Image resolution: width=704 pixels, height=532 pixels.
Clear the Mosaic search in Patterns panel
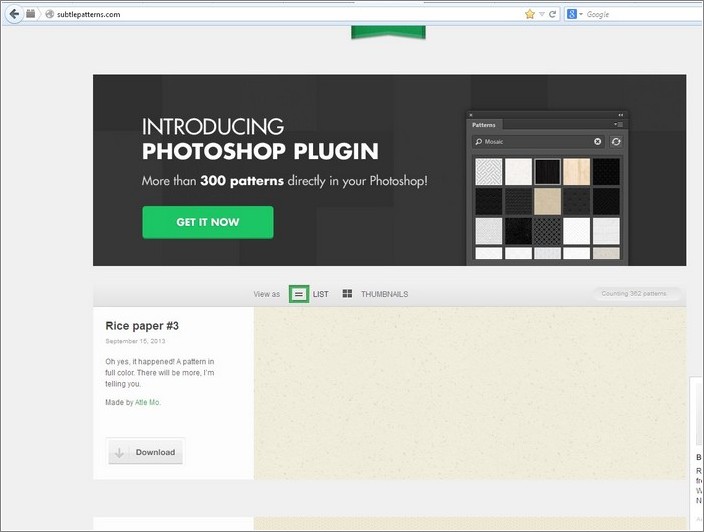[x=598, y=141]
